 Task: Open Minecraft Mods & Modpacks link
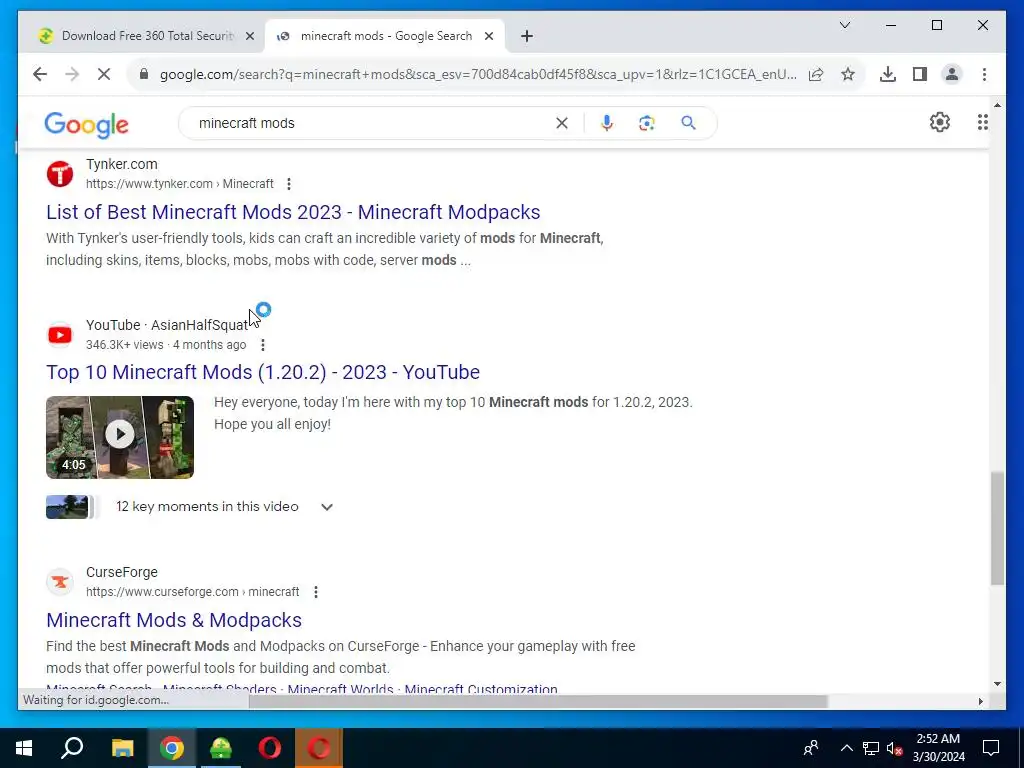point(174,620)
